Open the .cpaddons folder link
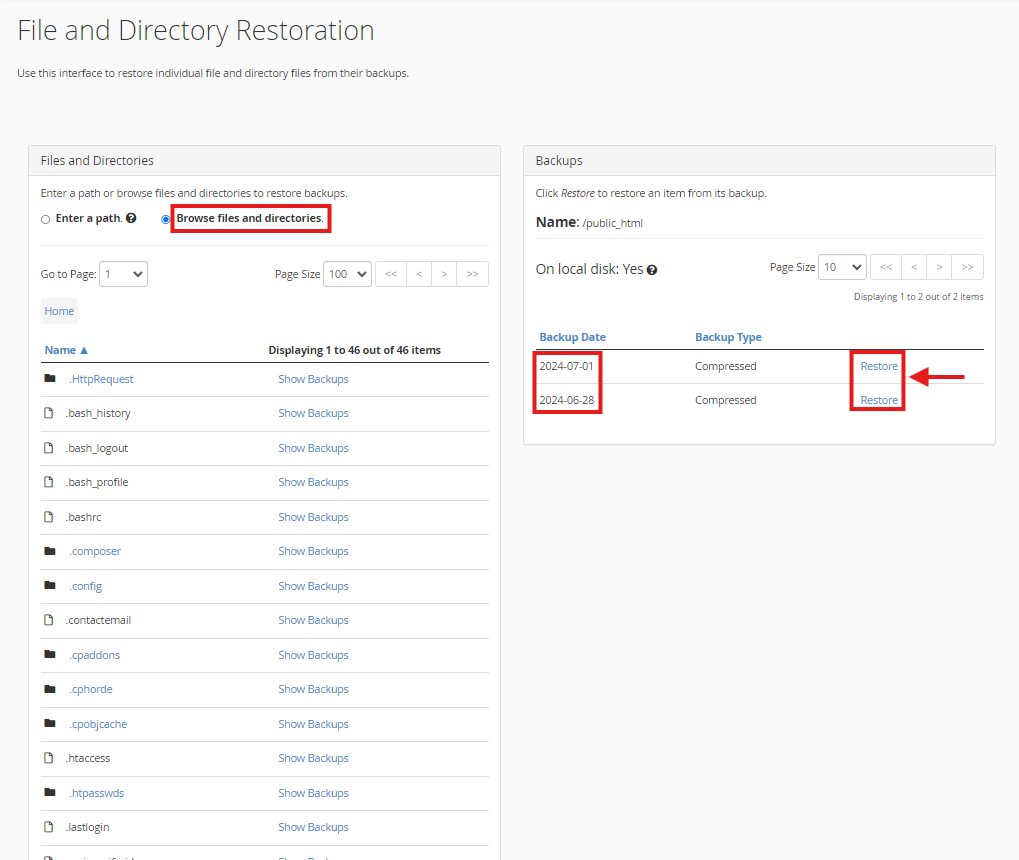 95,655
